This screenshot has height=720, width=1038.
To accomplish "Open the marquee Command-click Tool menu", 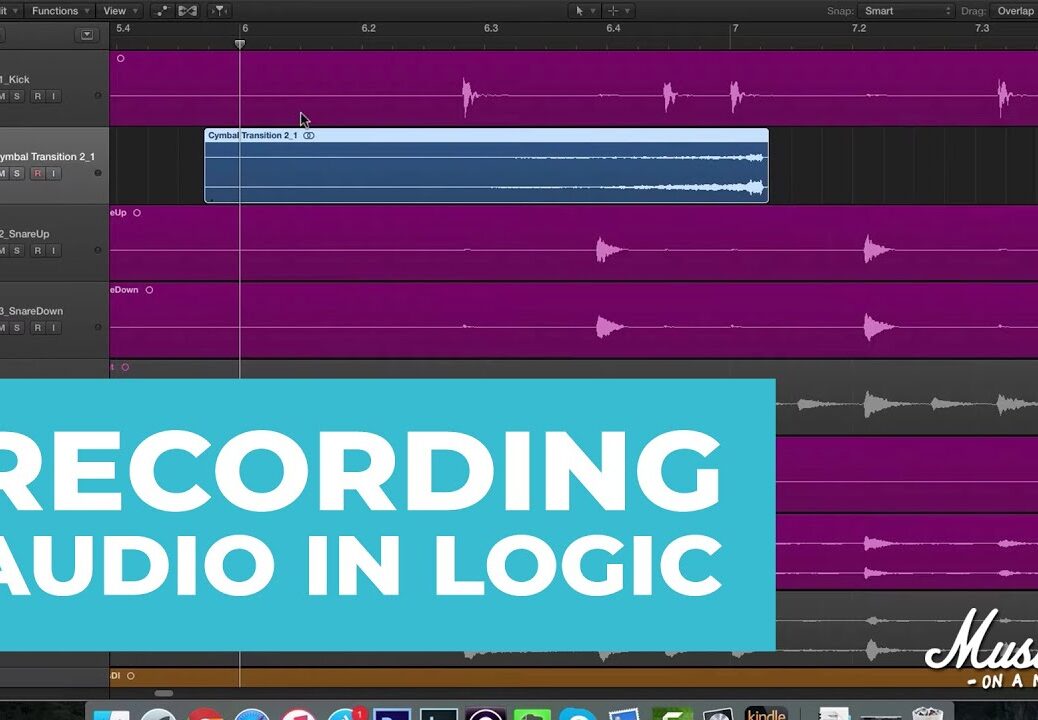I will click(618, 11).
